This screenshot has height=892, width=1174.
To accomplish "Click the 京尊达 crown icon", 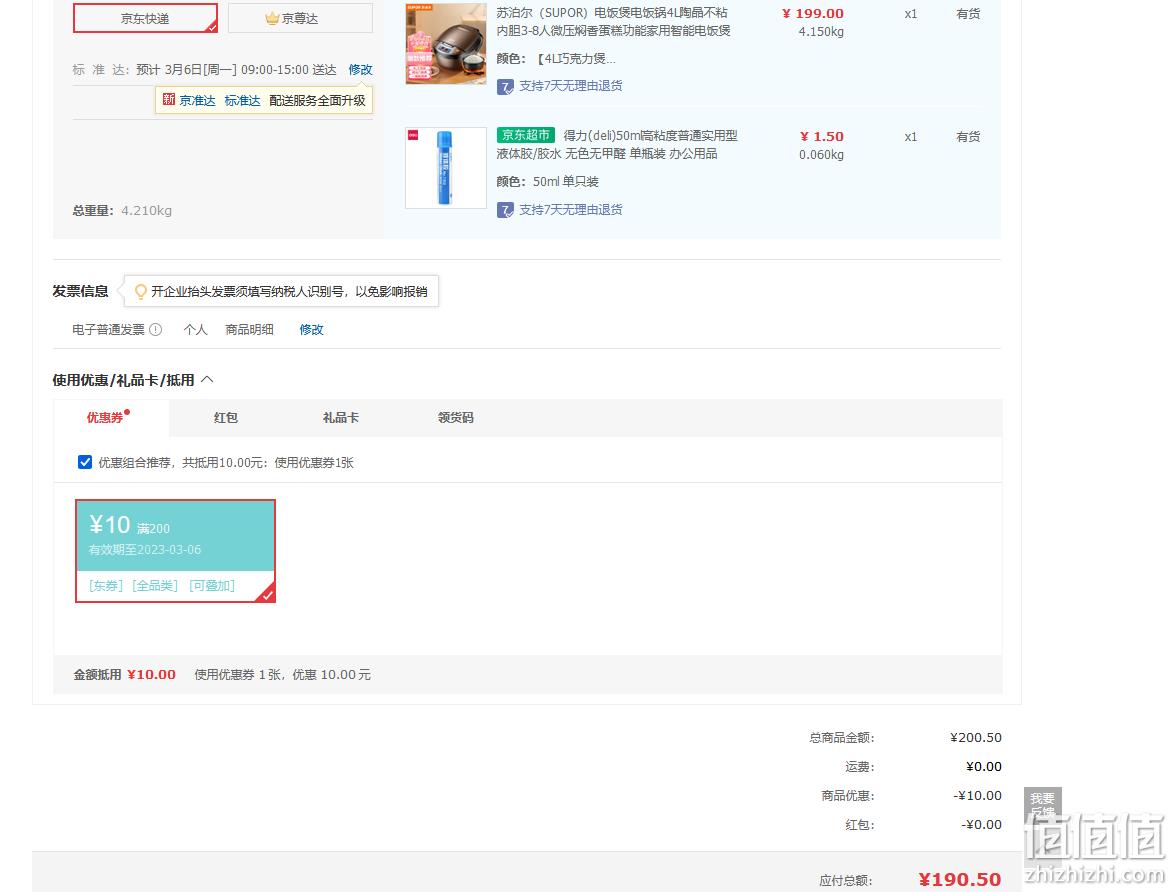I will tap(272, 18).
